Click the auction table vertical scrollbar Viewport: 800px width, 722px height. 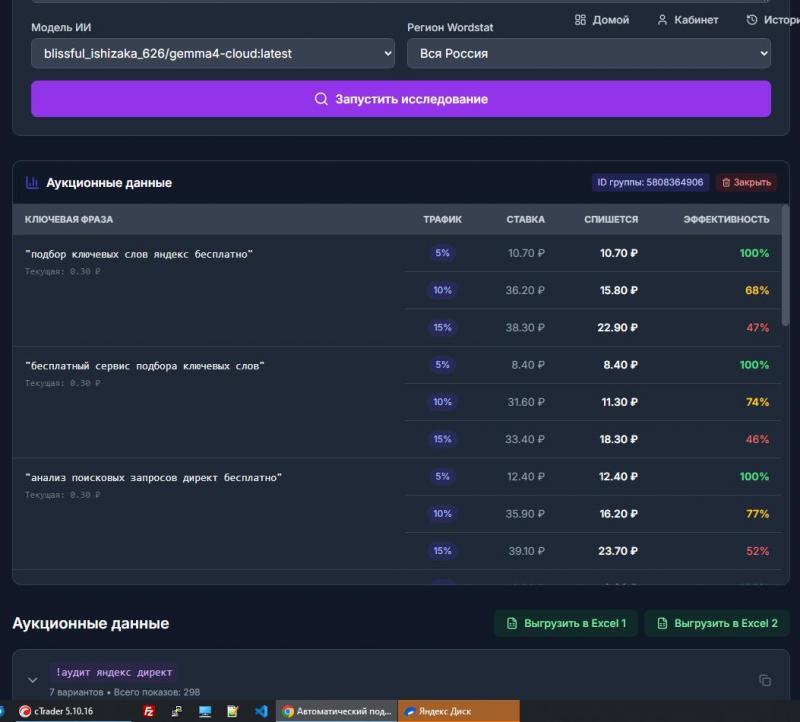tap(785, 265)
